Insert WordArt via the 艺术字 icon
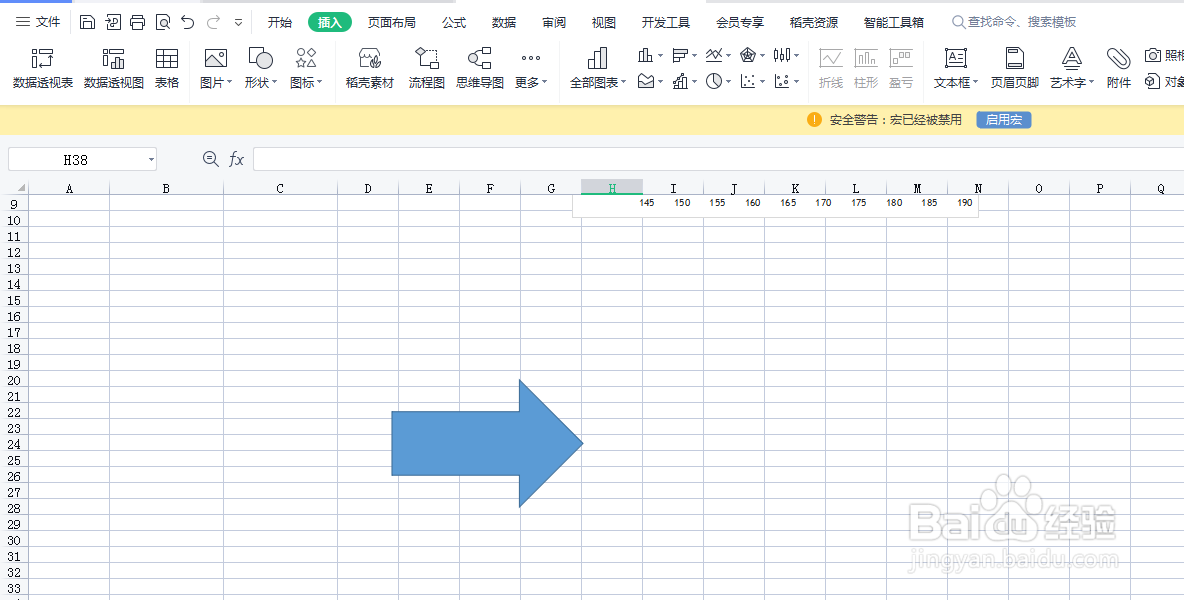The height and width of the screenshot is (600, 1184). click(x=1068, y=68)
